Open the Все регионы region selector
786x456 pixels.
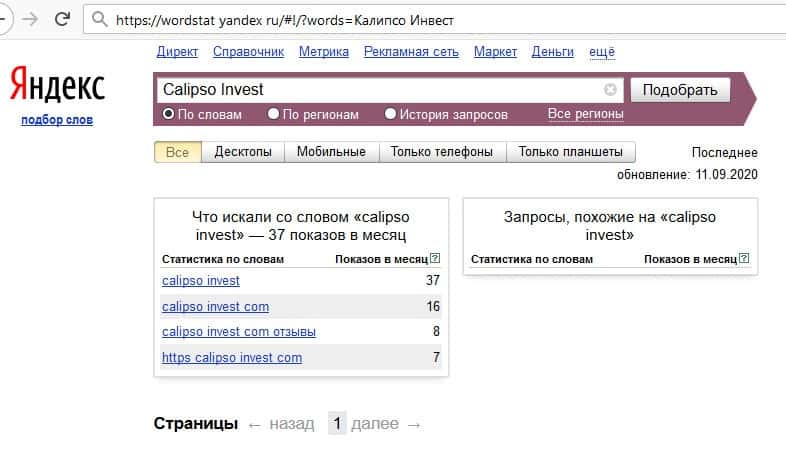tap(585, 114)
